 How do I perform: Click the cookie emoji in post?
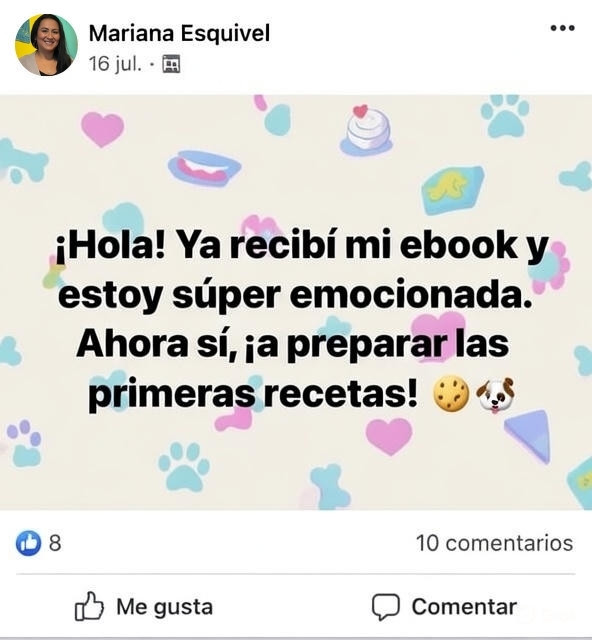451,393
